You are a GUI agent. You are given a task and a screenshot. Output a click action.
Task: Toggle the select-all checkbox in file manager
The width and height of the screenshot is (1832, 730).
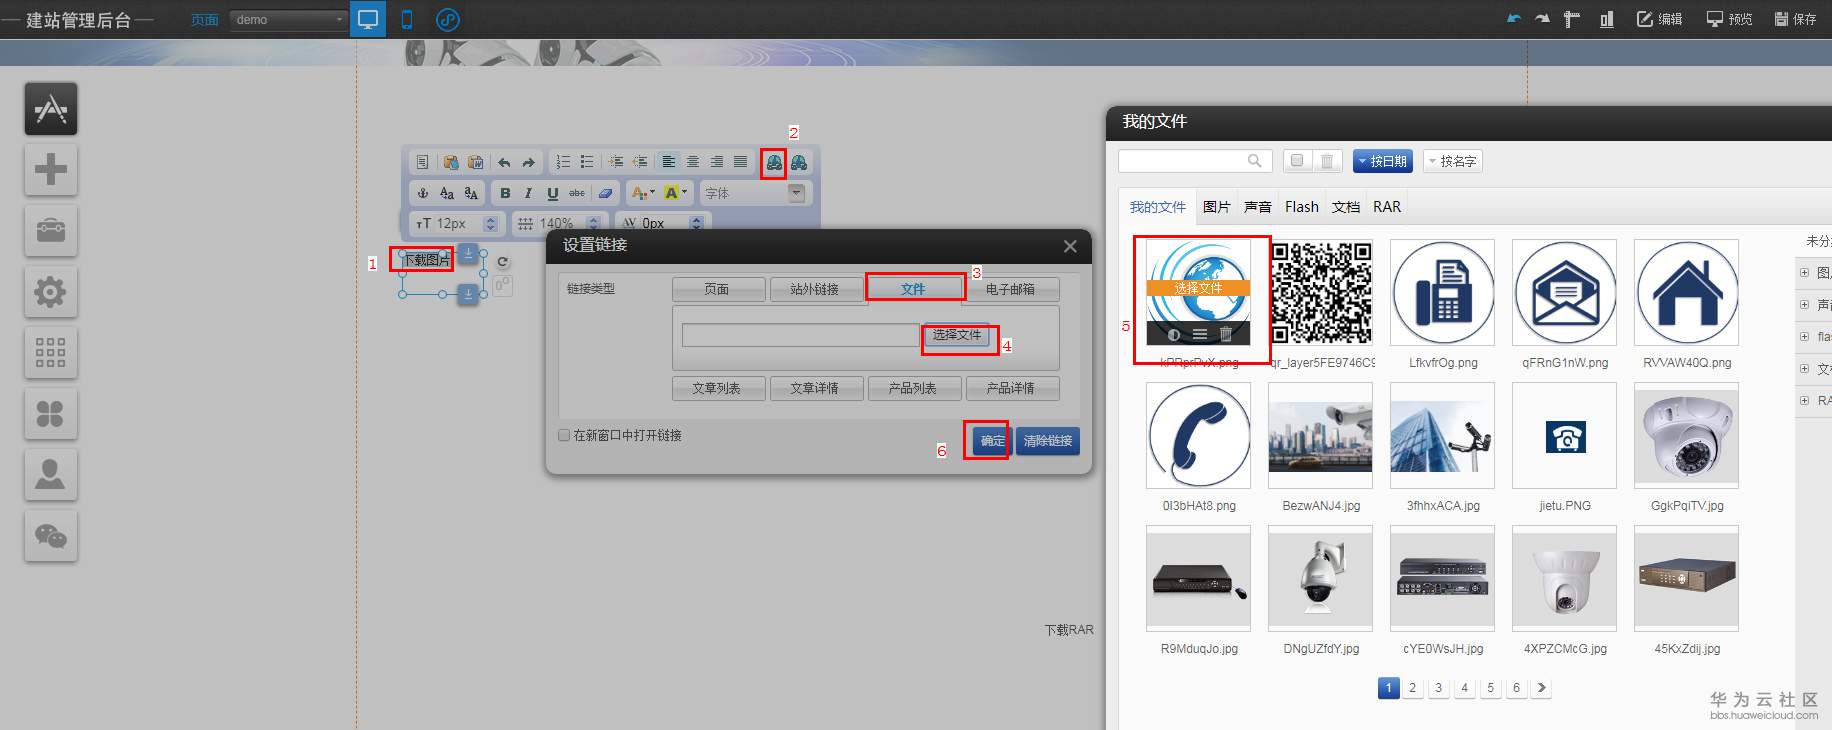pos(1297,161)
